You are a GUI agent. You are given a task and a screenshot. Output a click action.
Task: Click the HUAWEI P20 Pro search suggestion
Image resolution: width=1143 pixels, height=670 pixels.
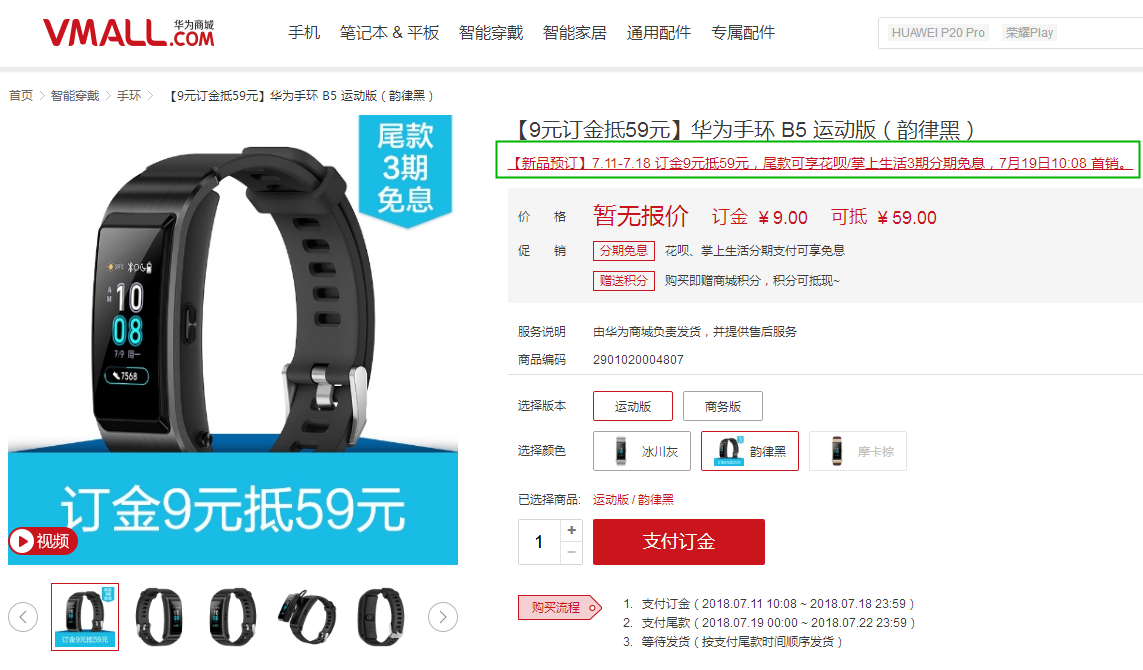coord(937,33)
